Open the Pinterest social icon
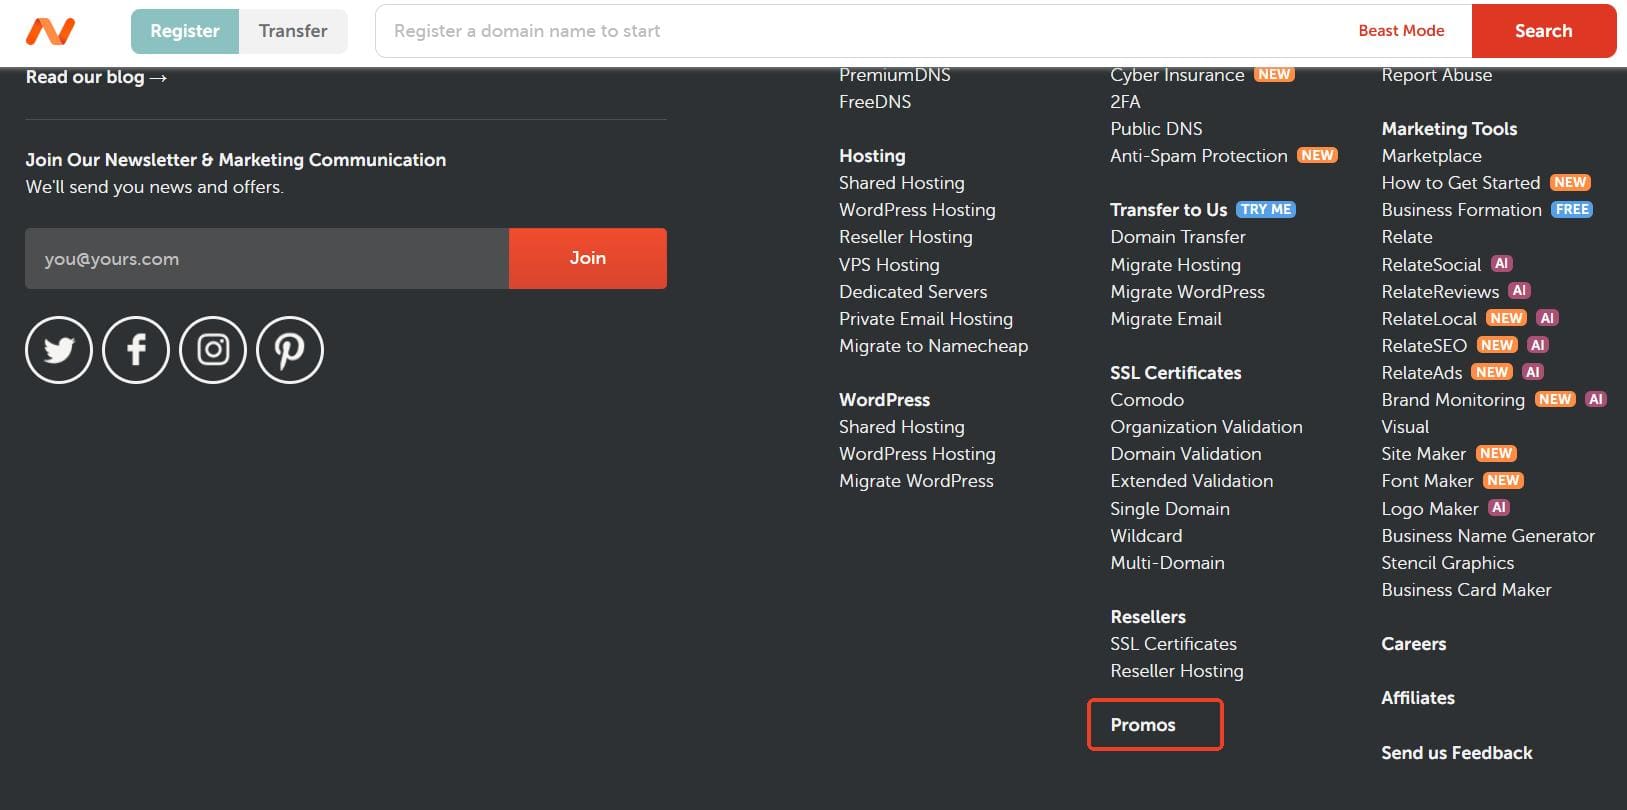This screenshot has width=1627, height=810. (x=290, y=350)
